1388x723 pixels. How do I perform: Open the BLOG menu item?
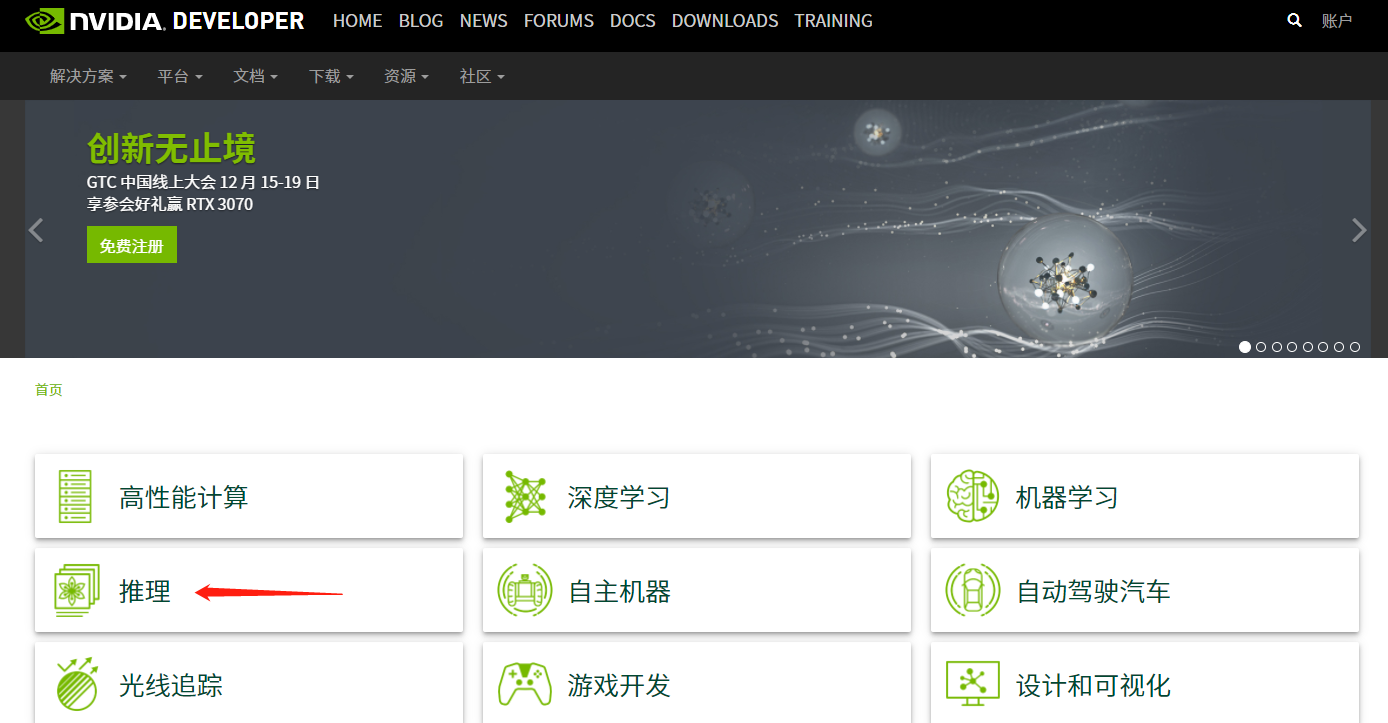click(x=421, y=20)
